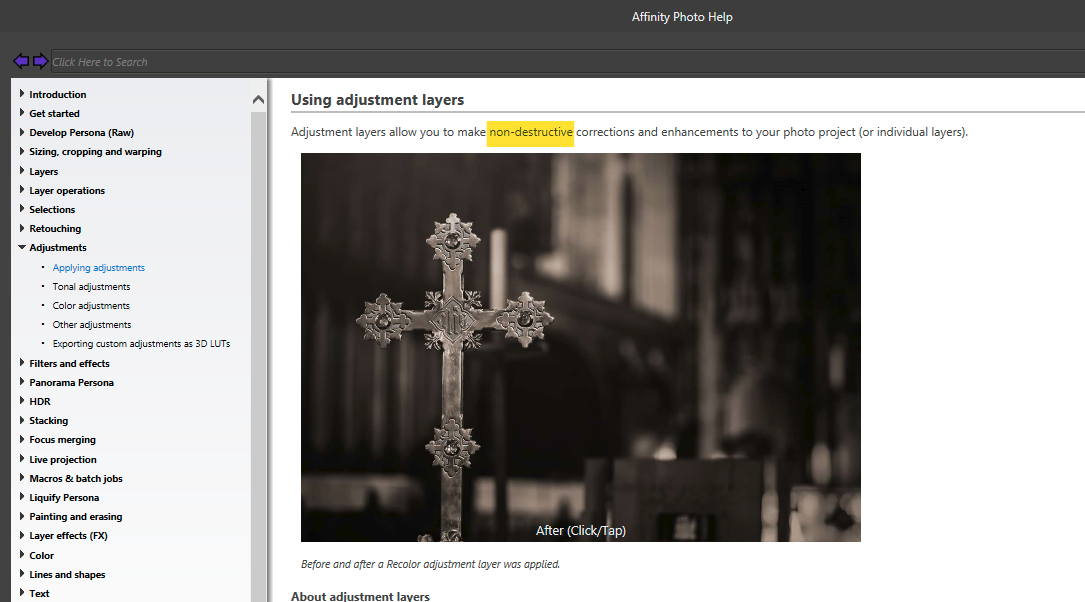The width and height of the screenshot is (1085, 602).
Task: Select Macros & batch jobs topic
Action: 76,479
